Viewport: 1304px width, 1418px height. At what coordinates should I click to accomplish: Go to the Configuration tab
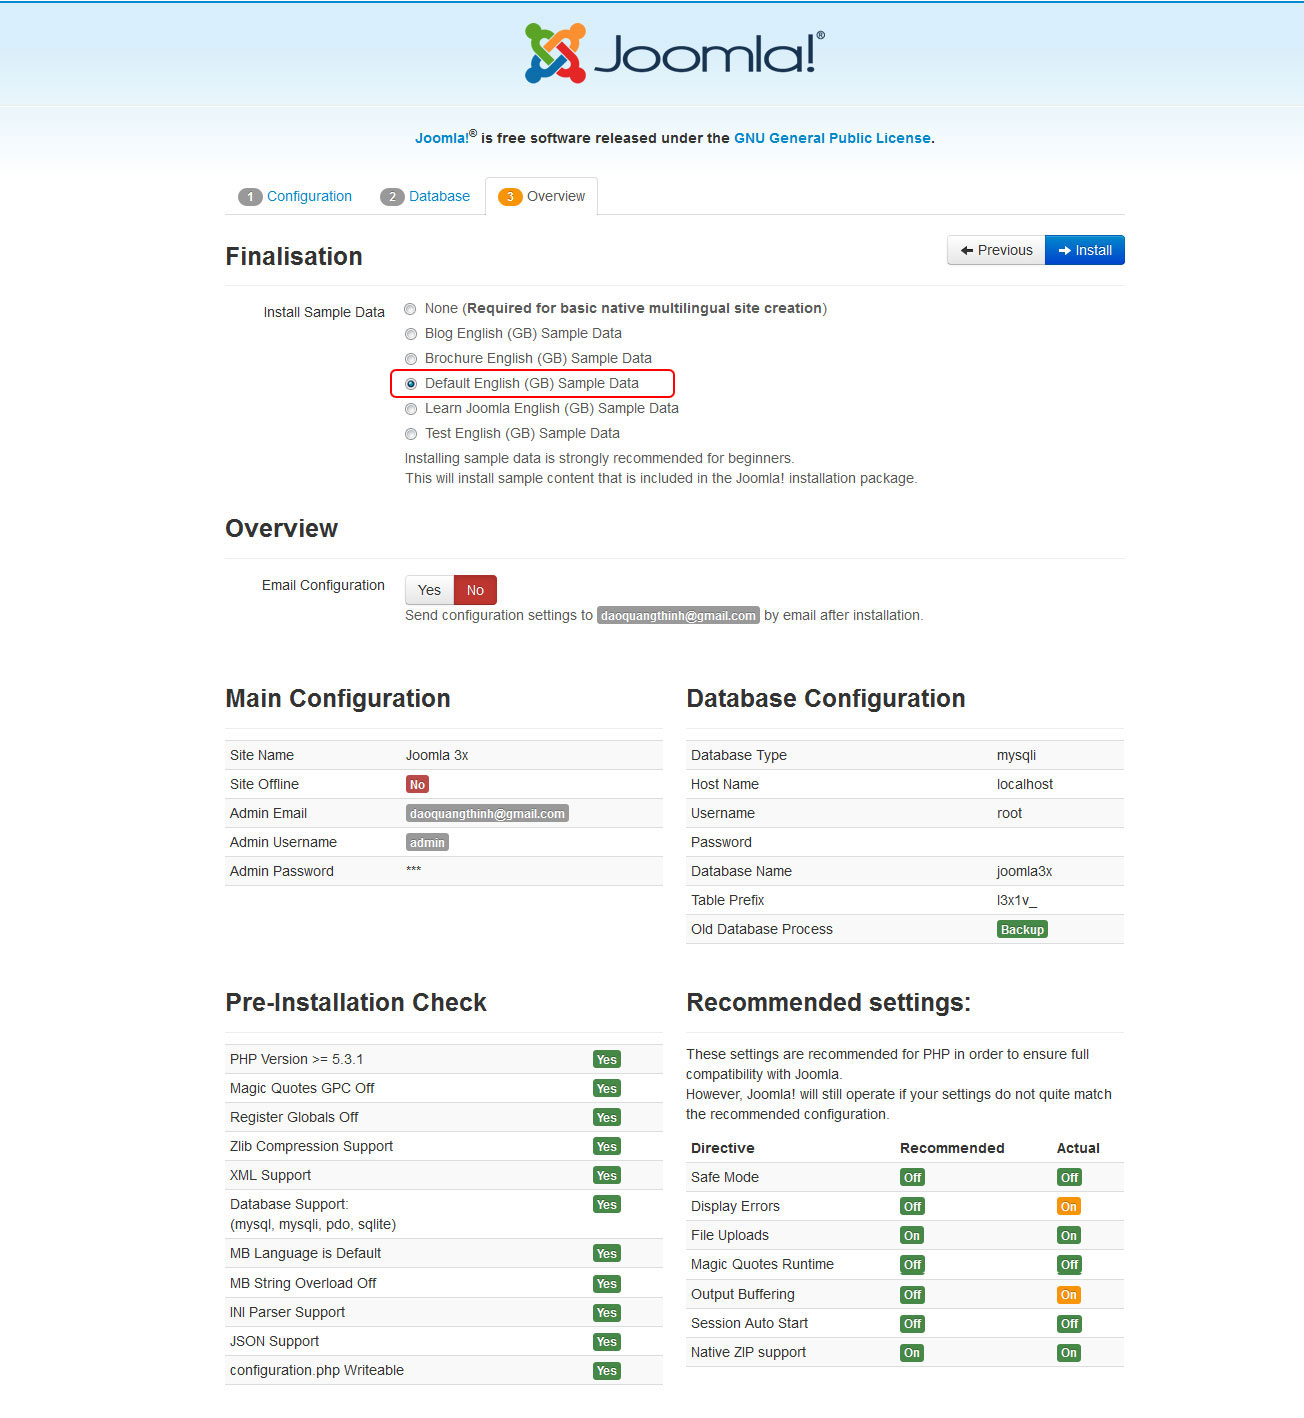point(309,197)
